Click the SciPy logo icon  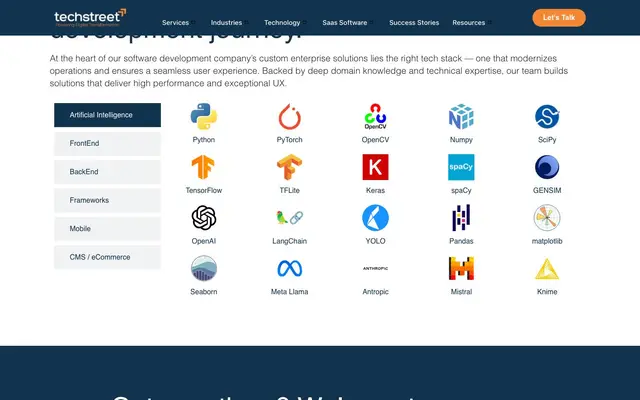click(547, 116)
